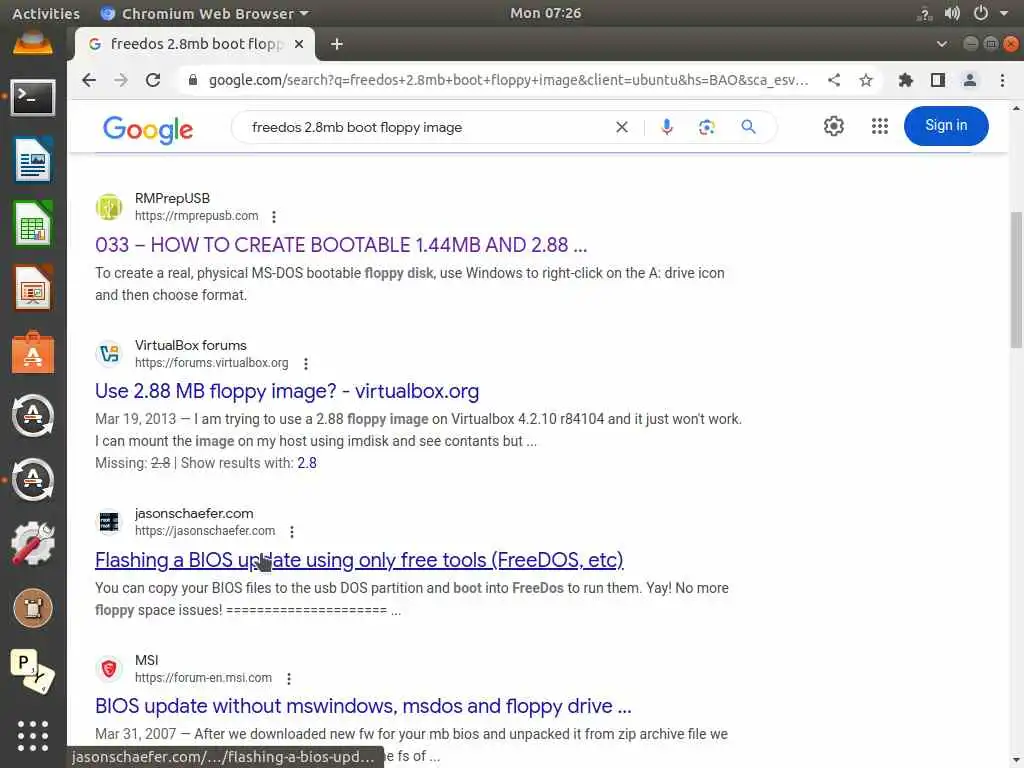Select the freedos 2.8mb boot floppy tab
Viewport: 1024px width, 768px height.
(x=196, y=44)
